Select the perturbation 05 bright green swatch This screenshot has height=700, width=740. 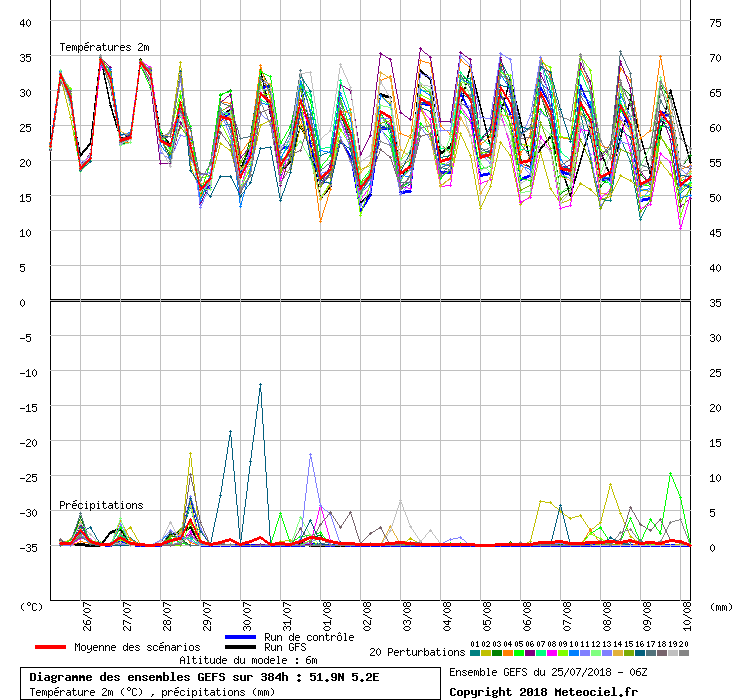[x=519, y=653]
